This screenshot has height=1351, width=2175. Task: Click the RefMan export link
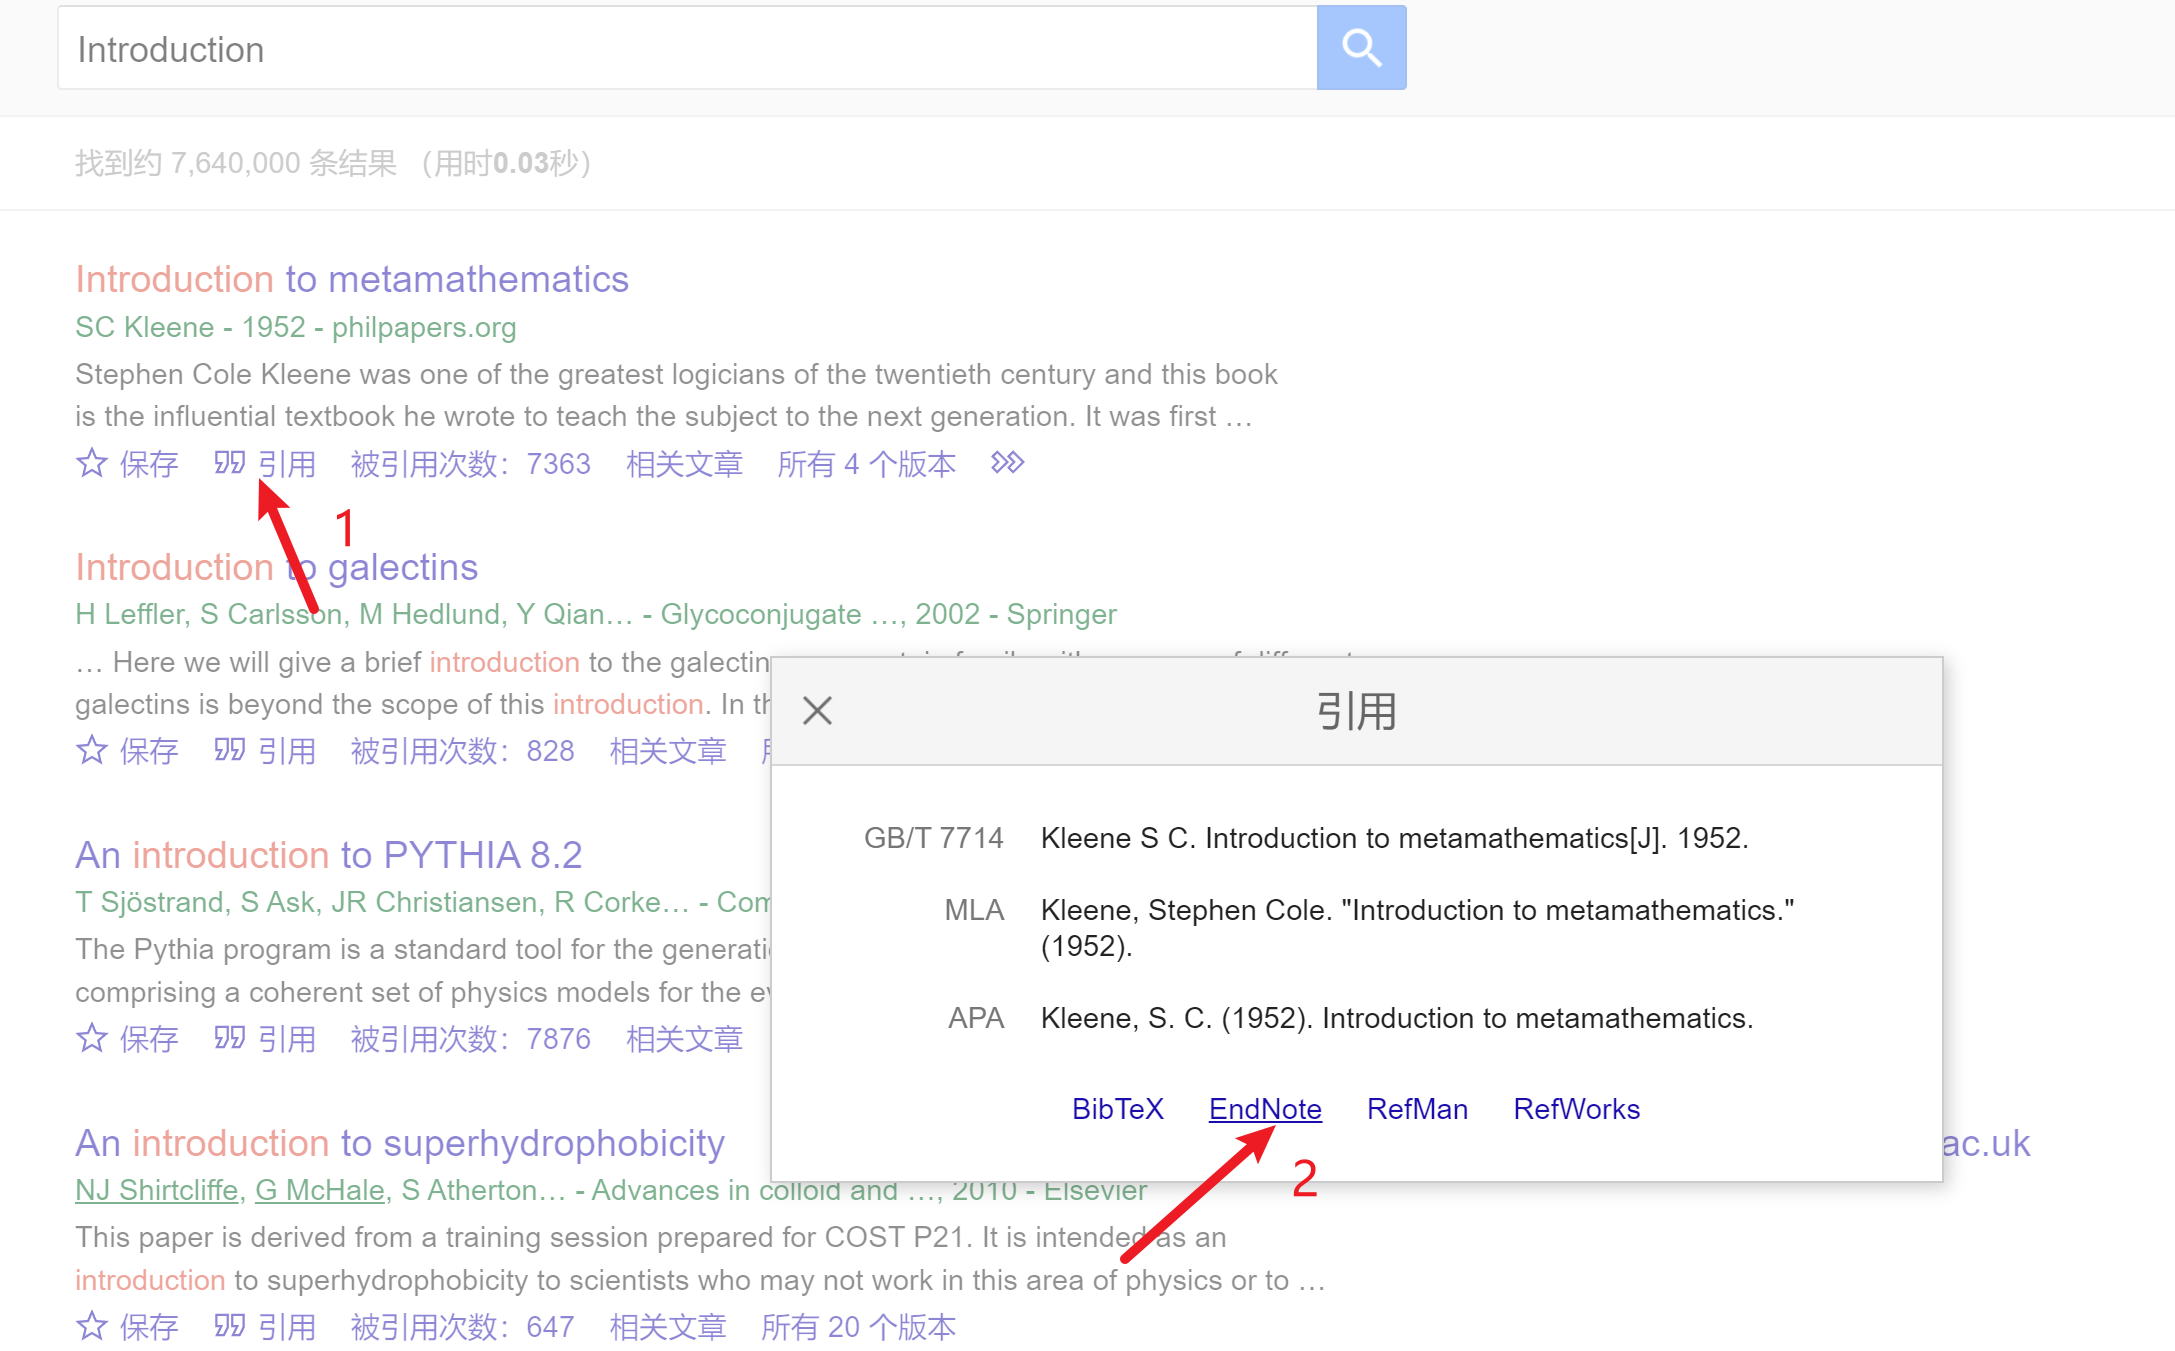[x=1417, y=1109]
